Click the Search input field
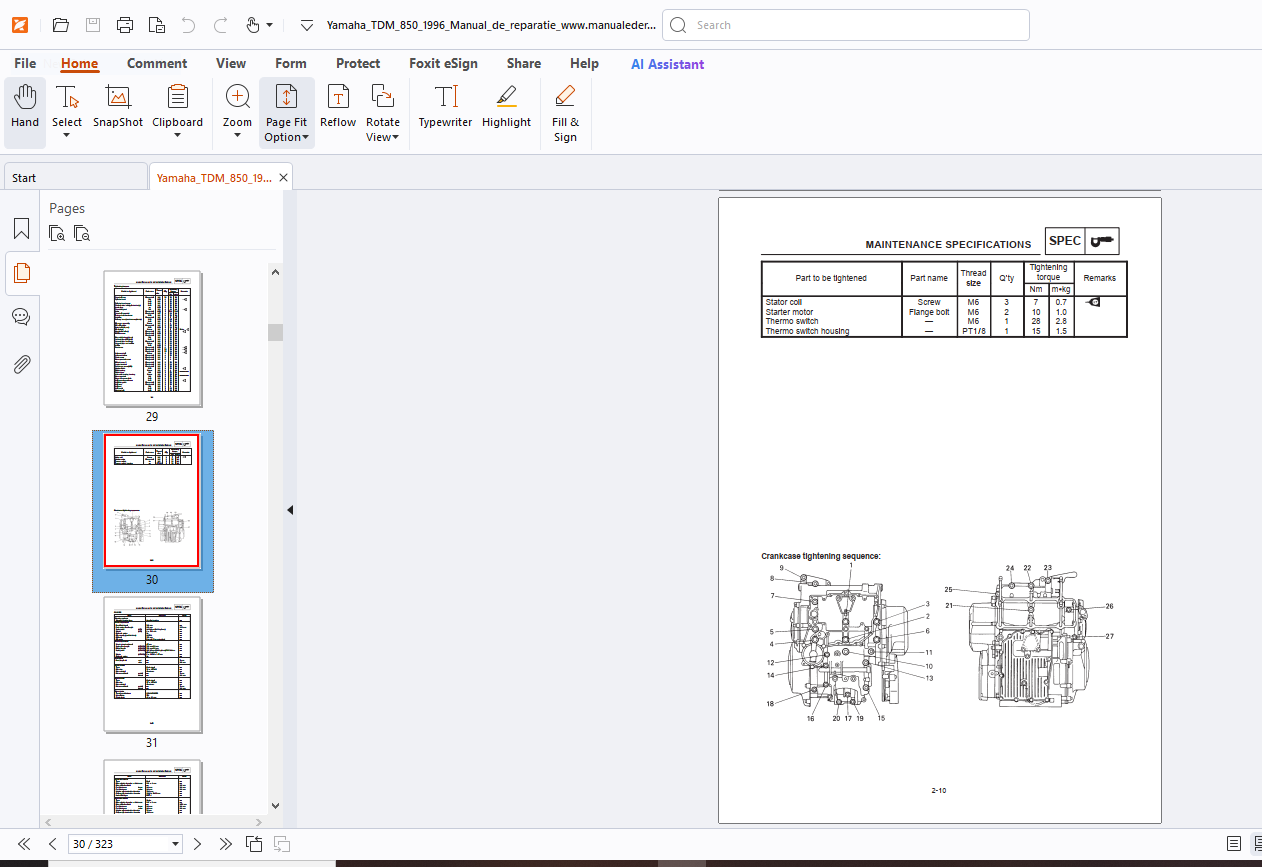Viewport: 1262px width, 867px height. coord(846,25)
